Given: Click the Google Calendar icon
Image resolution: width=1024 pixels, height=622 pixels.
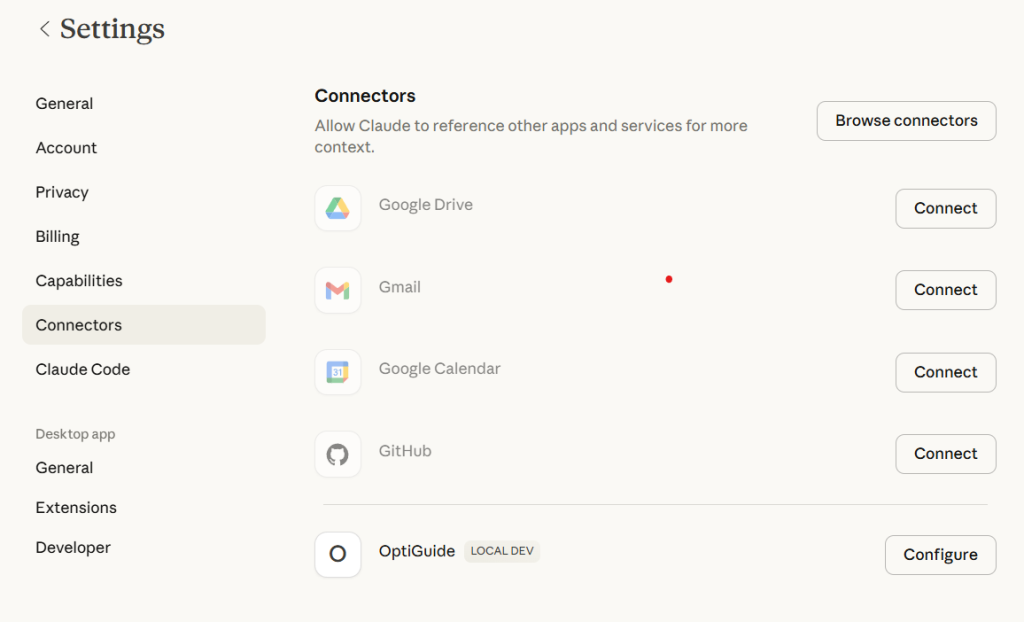Looking at the screenshot, I should (x=337, y=372).
